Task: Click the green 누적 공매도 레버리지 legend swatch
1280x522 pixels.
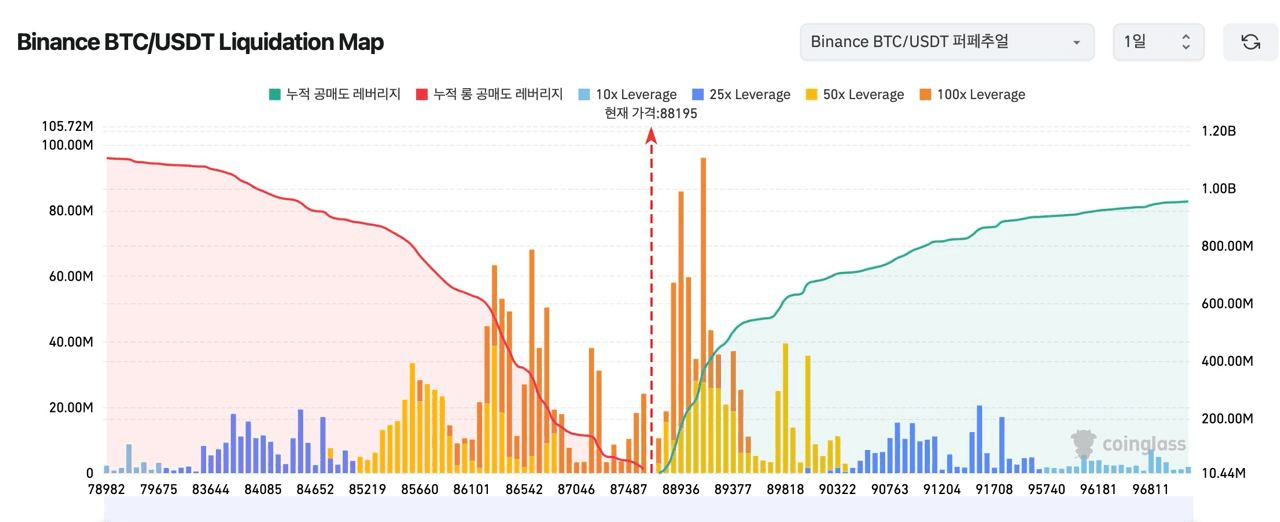Action: pos(274,94)
